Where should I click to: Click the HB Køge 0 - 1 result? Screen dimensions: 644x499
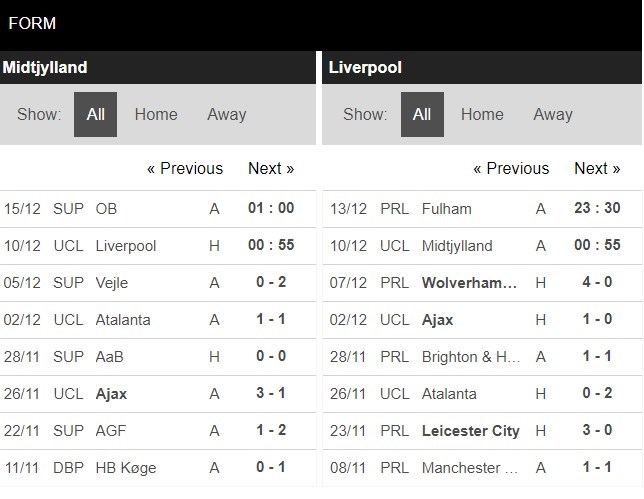[271, 467]
